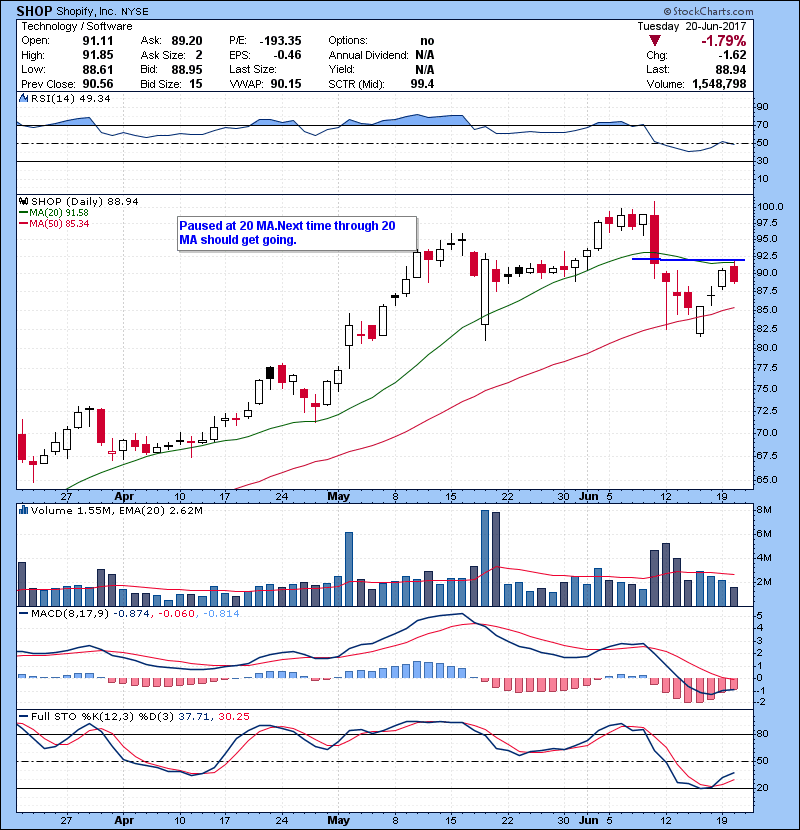Click the SHOP ticker symbol title
Viewport: 800px width, 830px height.
click(x=34, y=11)
